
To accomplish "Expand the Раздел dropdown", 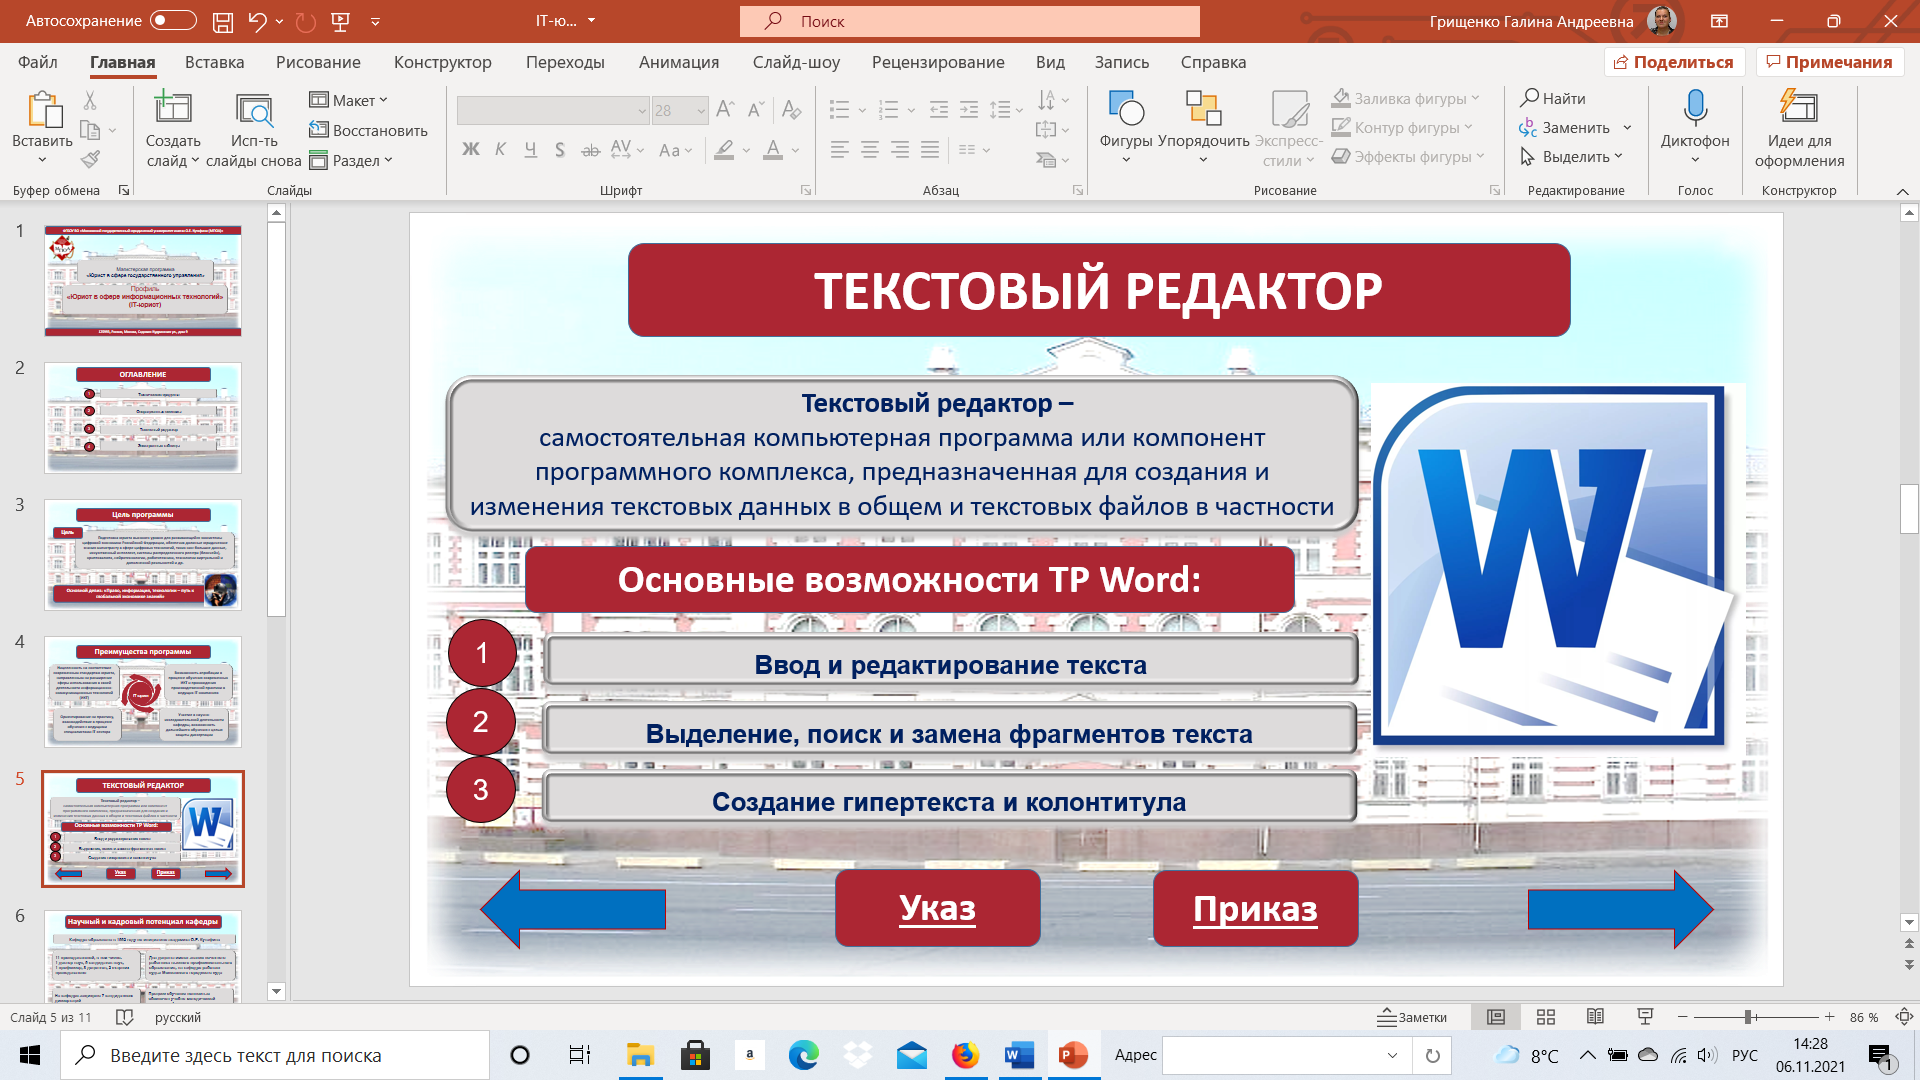I will [351, 160].
